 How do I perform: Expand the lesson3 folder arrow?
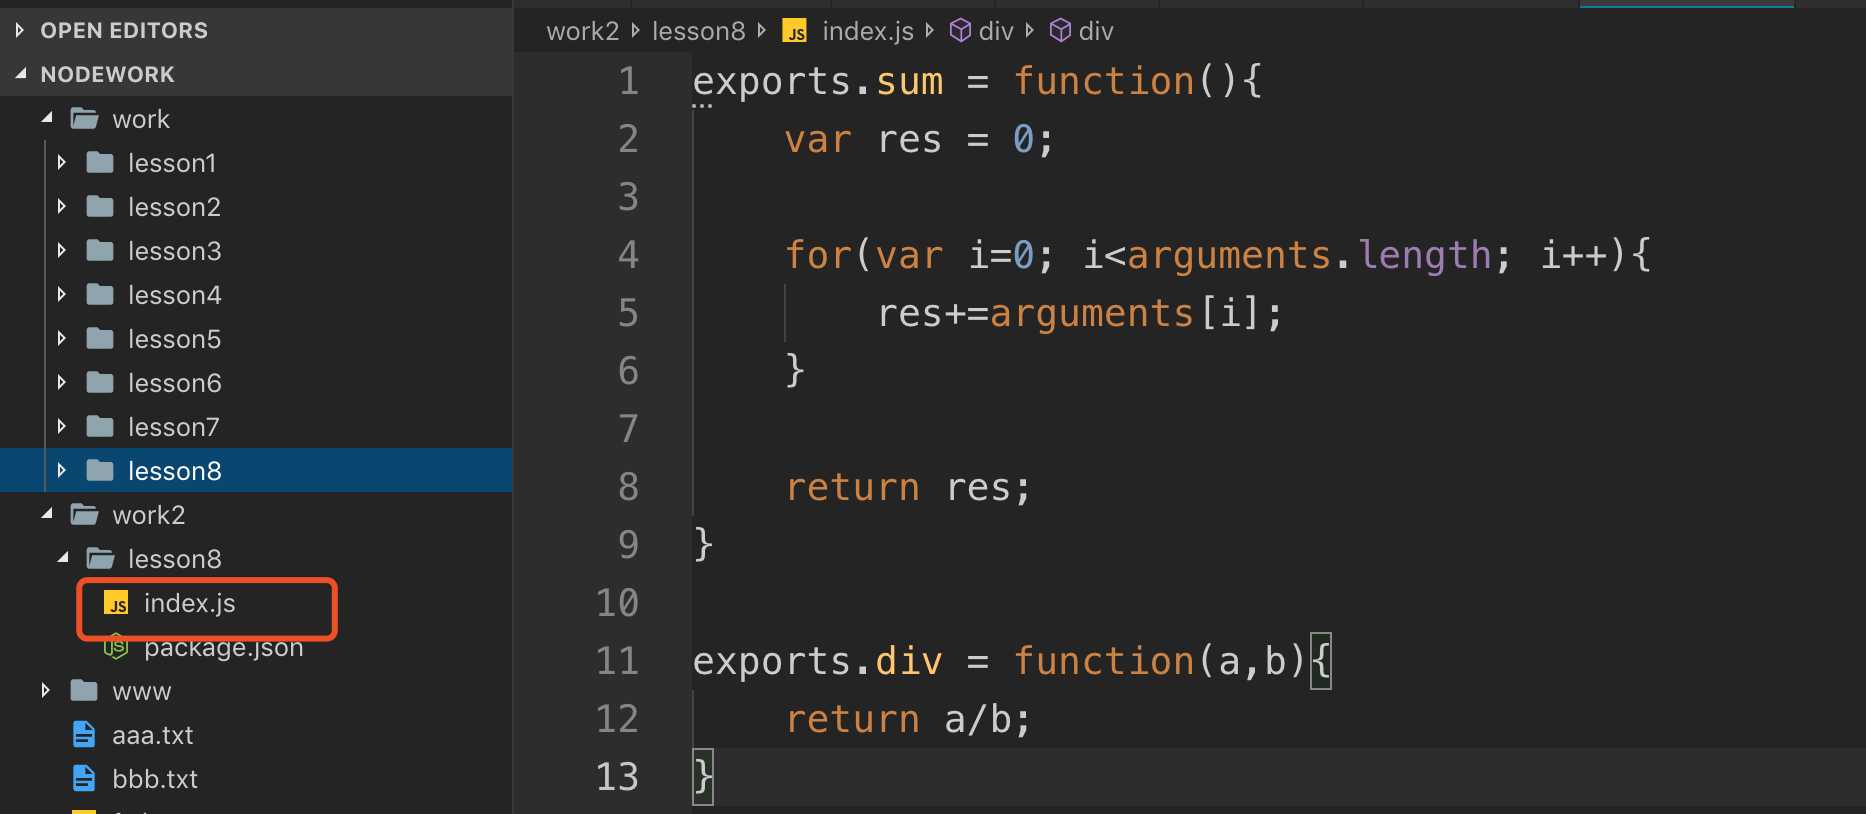pos(62,250)
